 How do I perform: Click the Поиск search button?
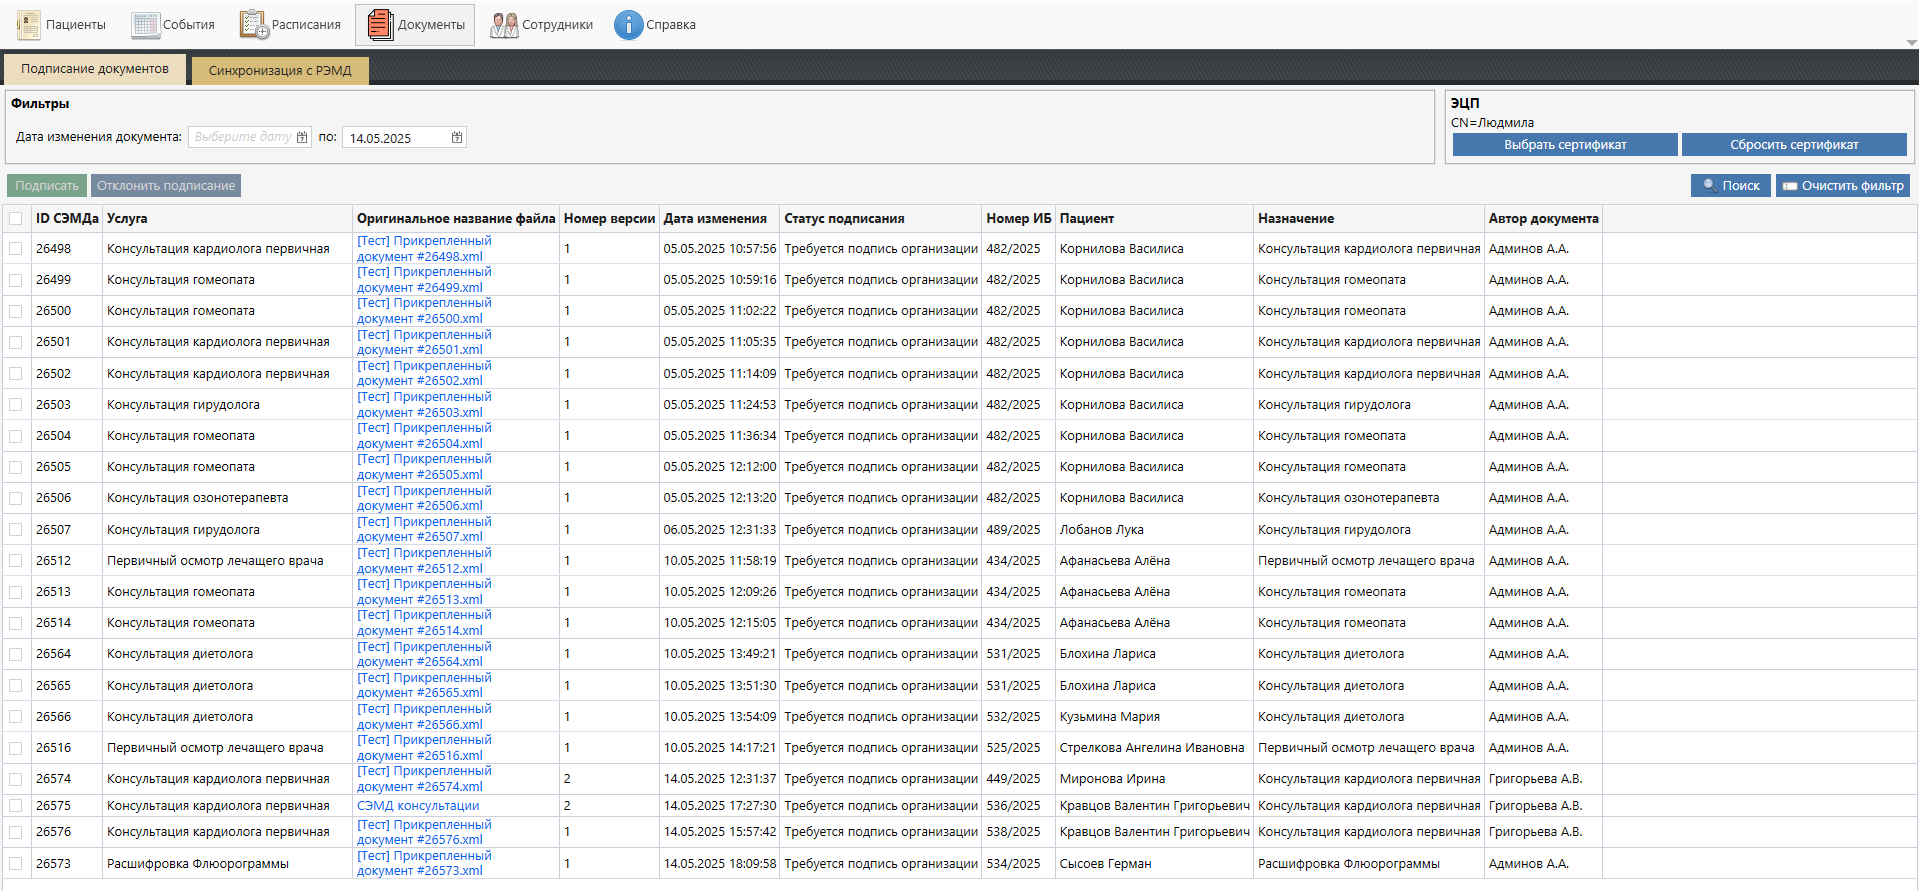tap(1730, 186)
